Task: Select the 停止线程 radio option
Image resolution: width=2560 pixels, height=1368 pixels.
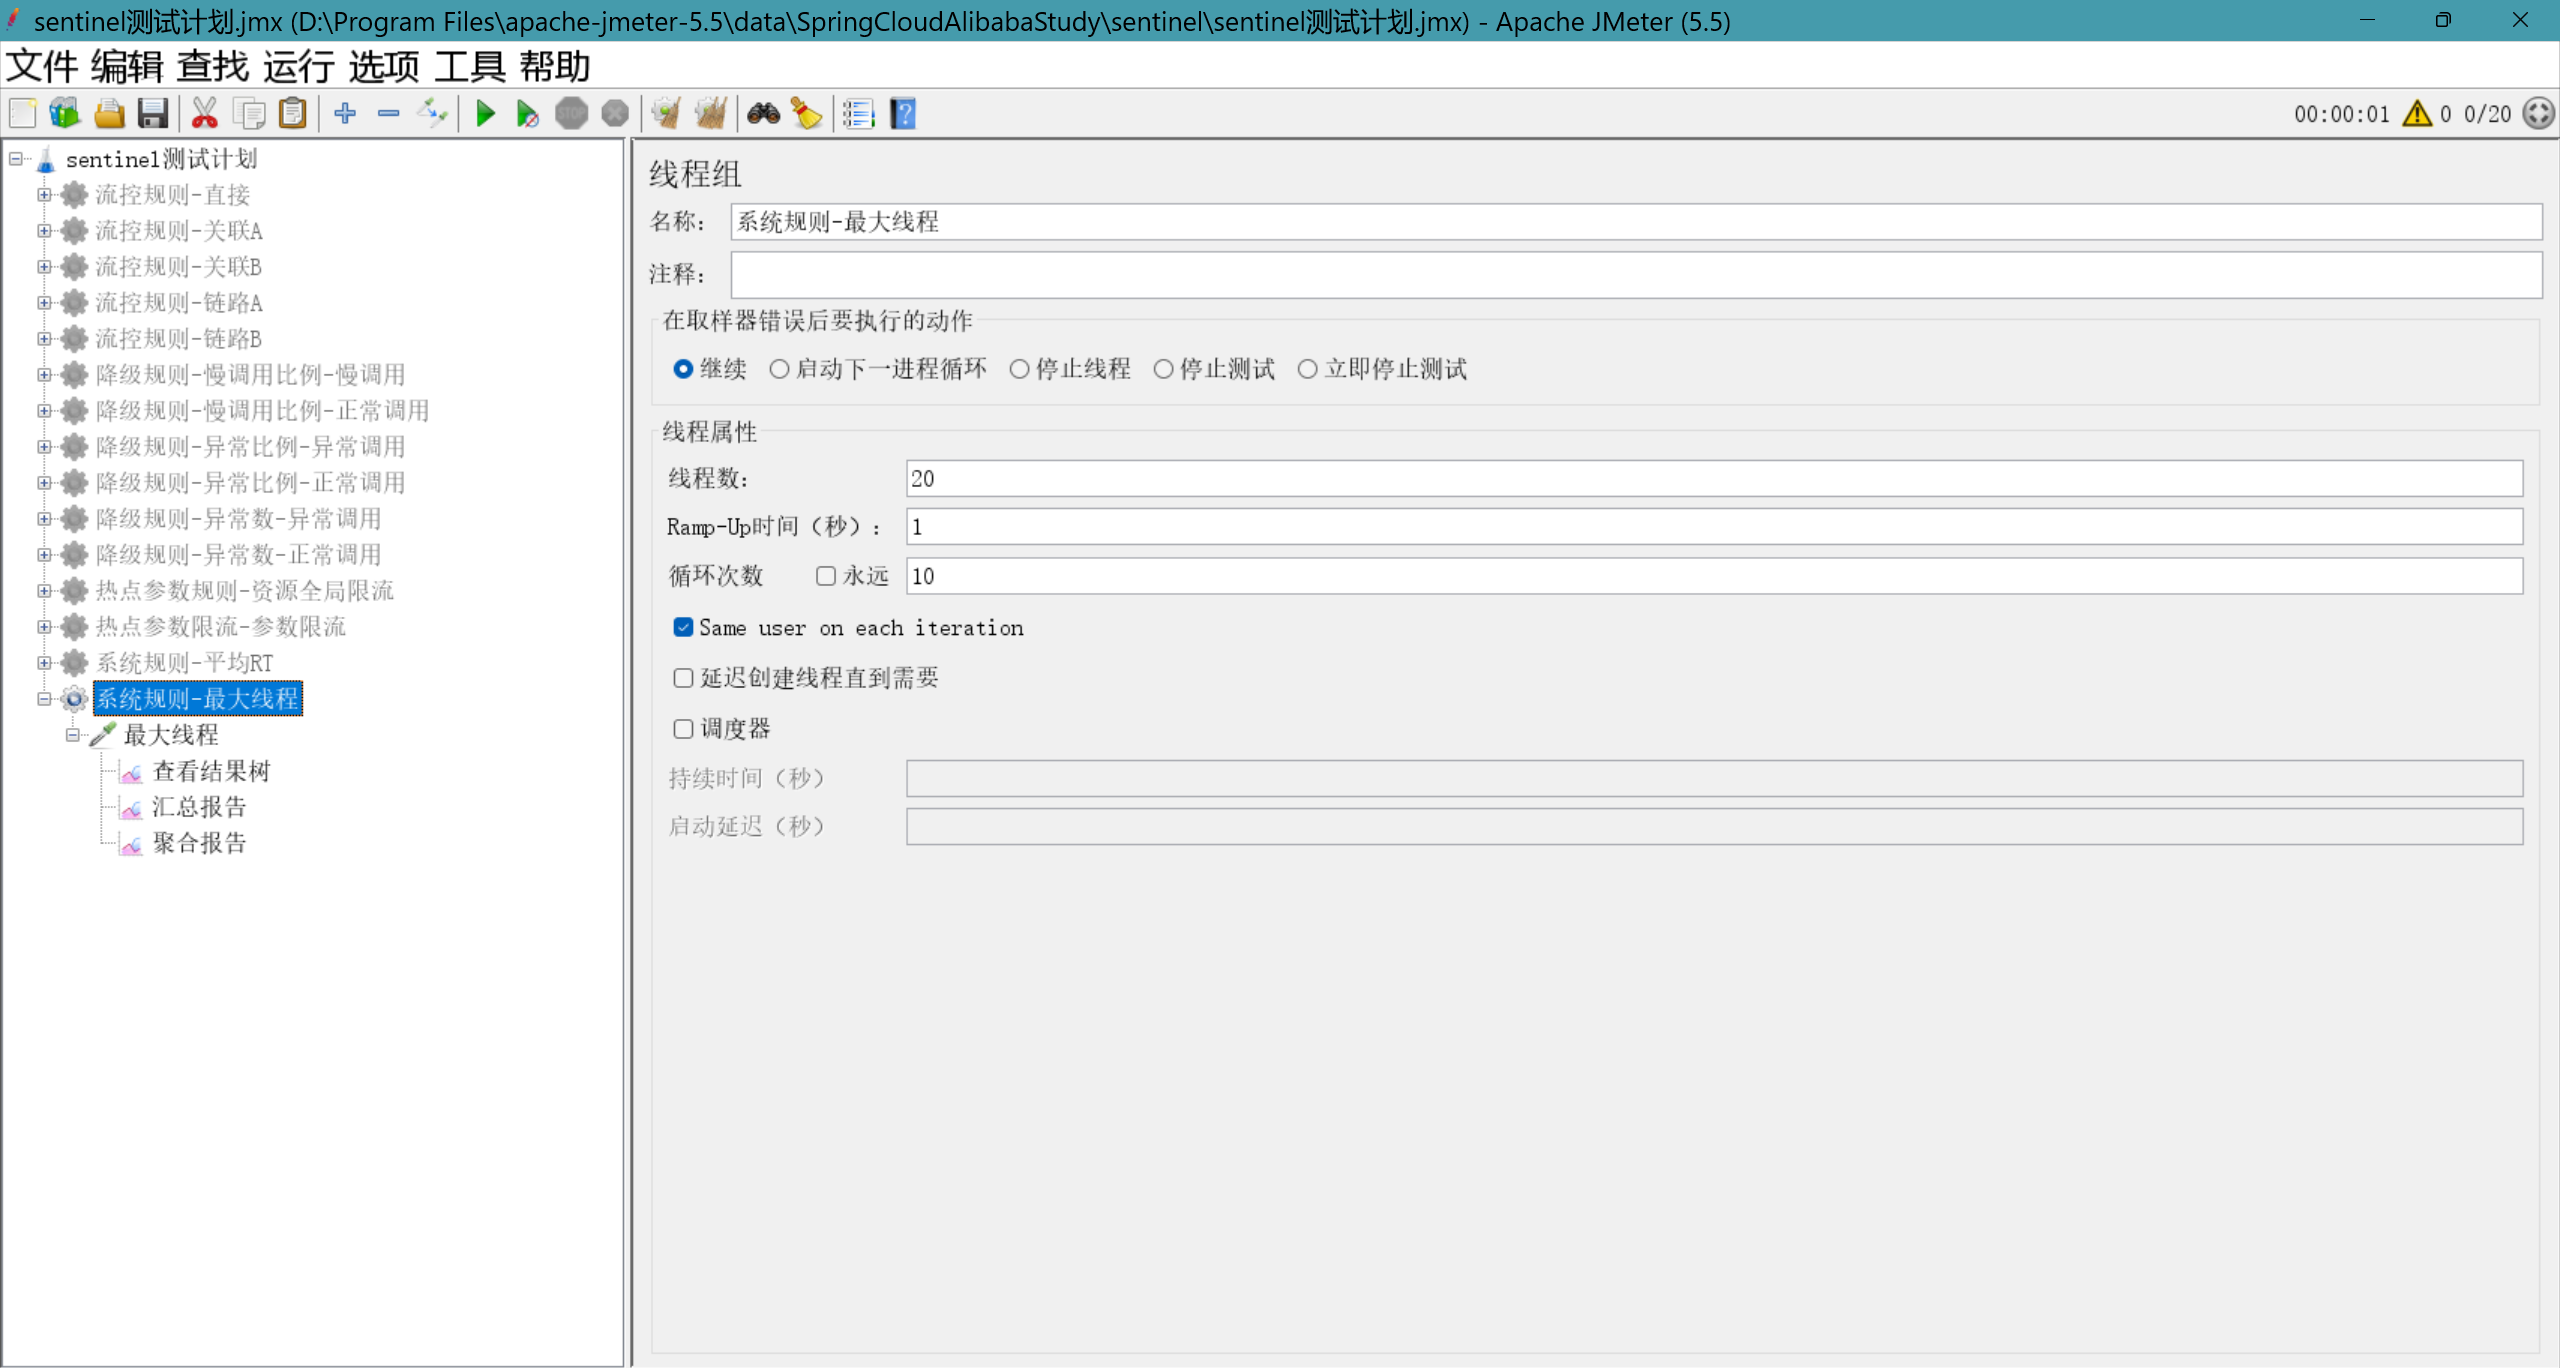Action: click(1019, 369)
